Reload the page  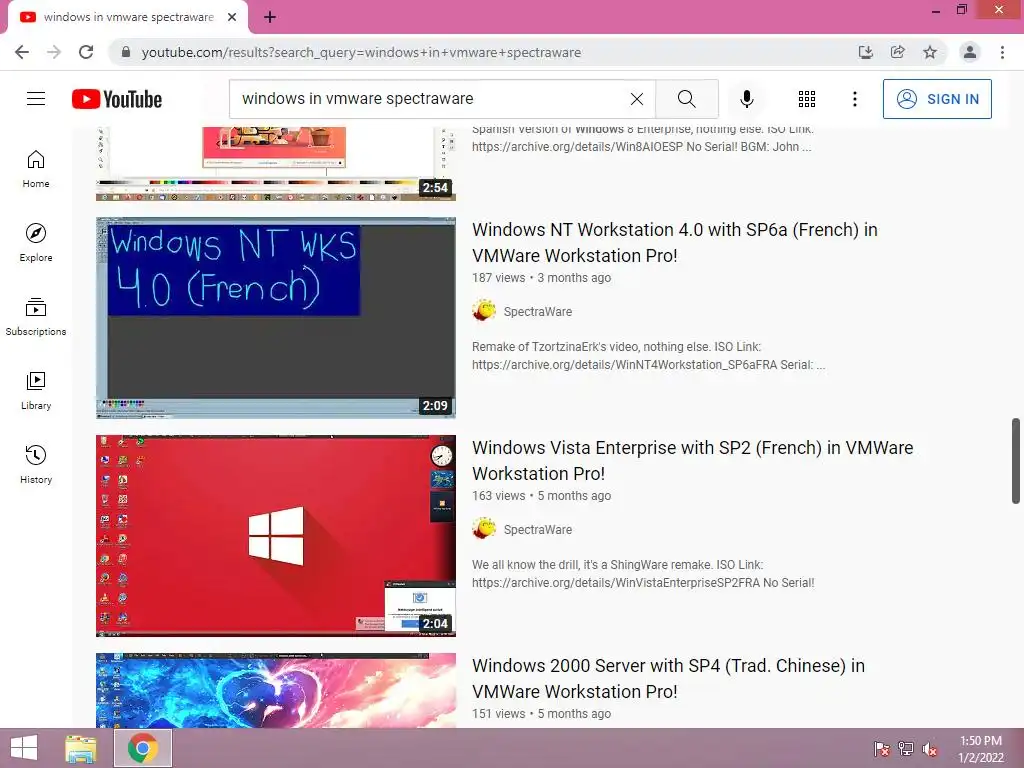pyautogui.click(x=86, y=52)
